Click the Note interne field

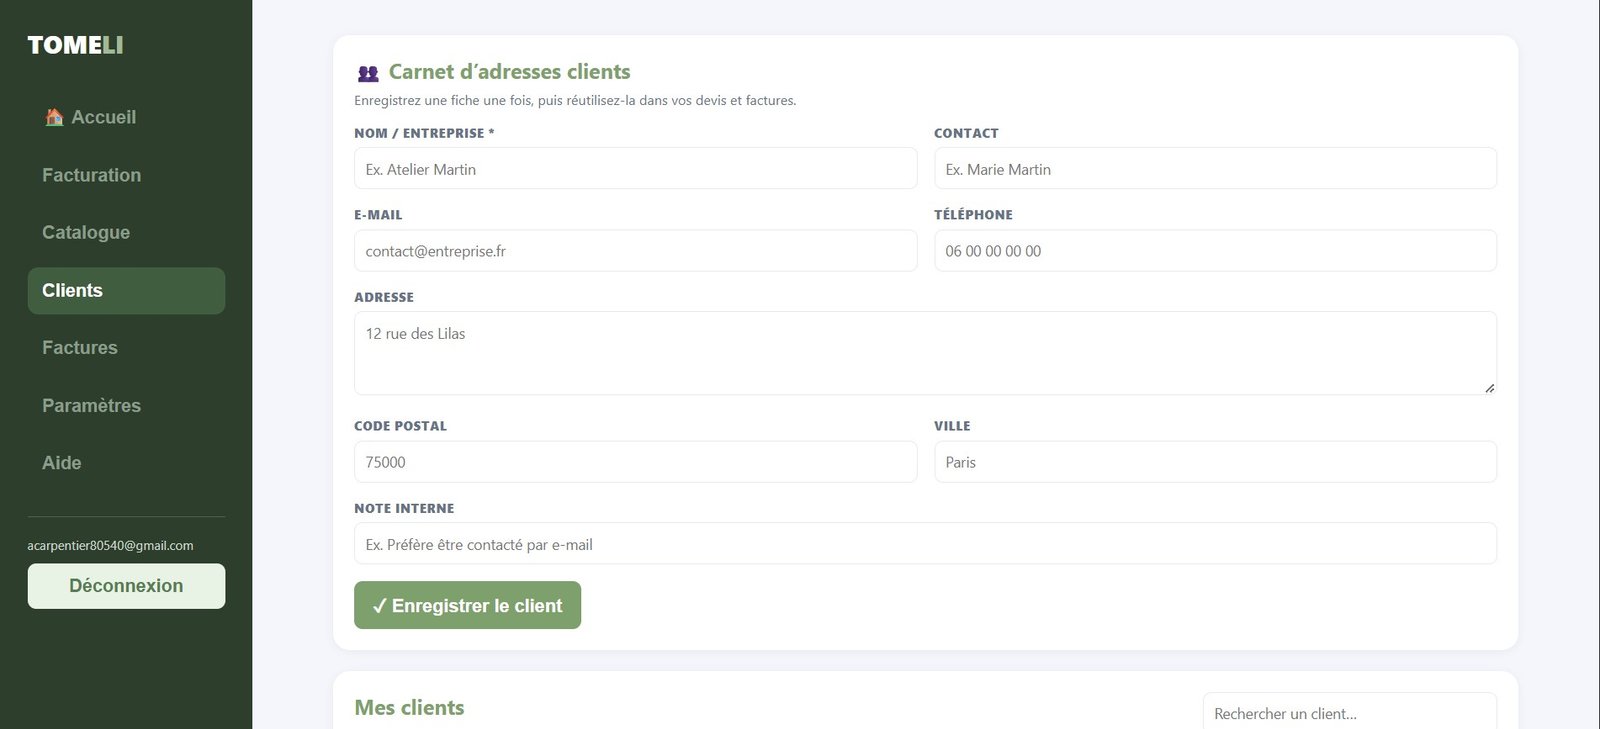[925, 543]
